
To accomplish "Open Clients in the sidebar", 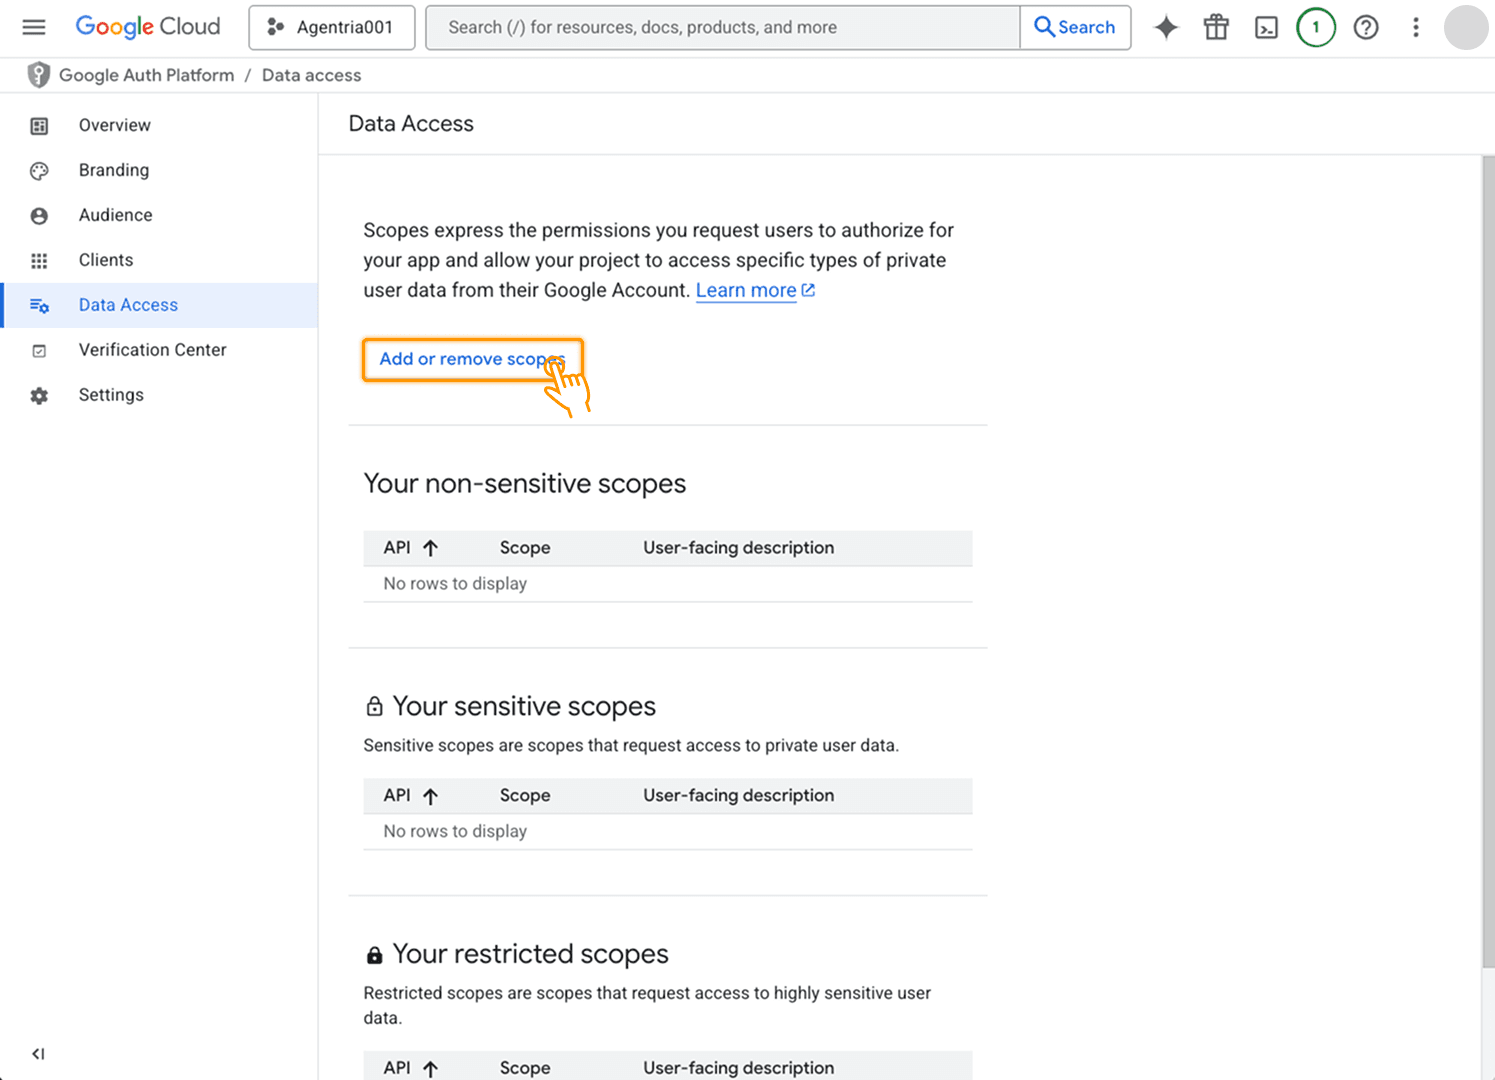I will [159, 260].
